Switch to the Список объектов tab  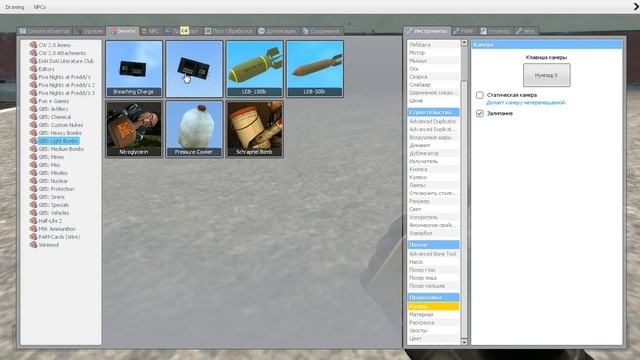click(x=45, y=31)
